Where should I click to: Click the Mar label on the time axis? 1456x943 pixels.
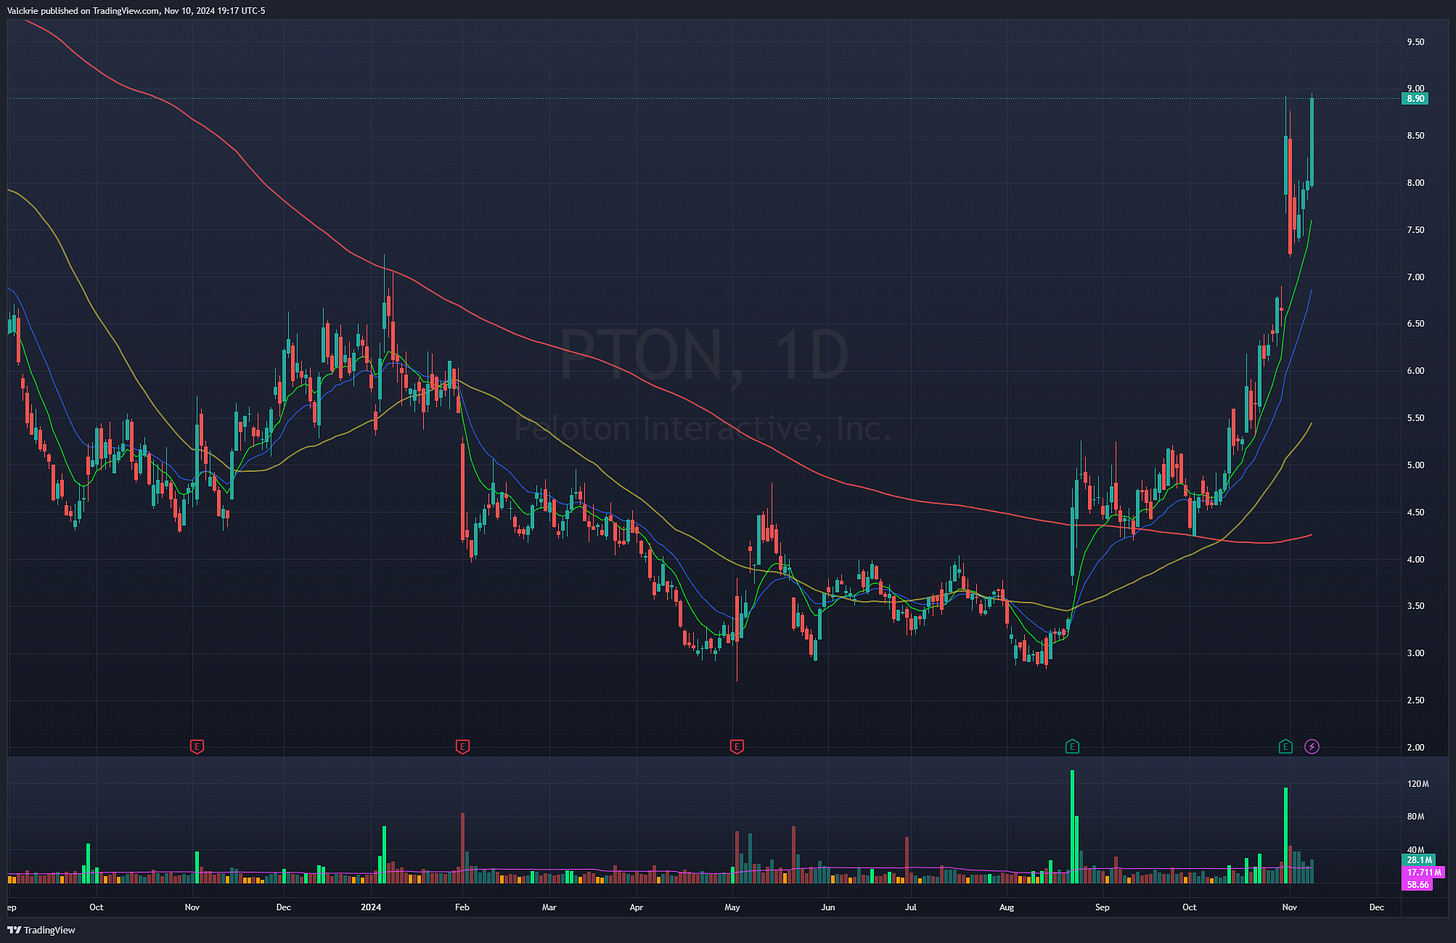549,908
